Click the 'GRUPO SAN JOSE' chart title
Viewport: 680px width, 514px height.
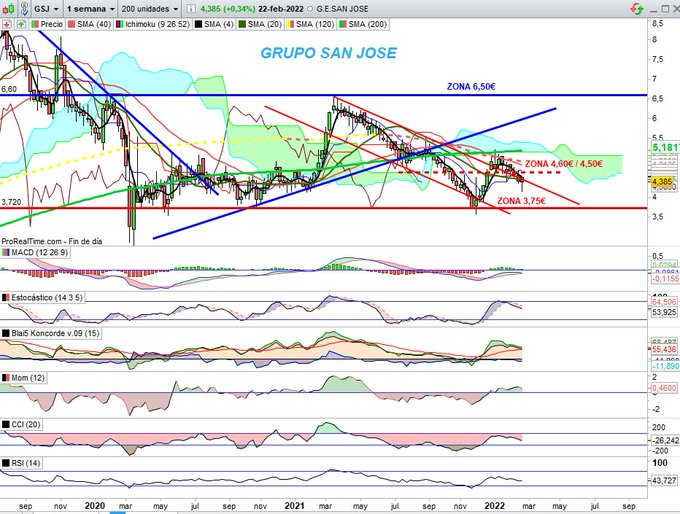click(x=328, y=53)
